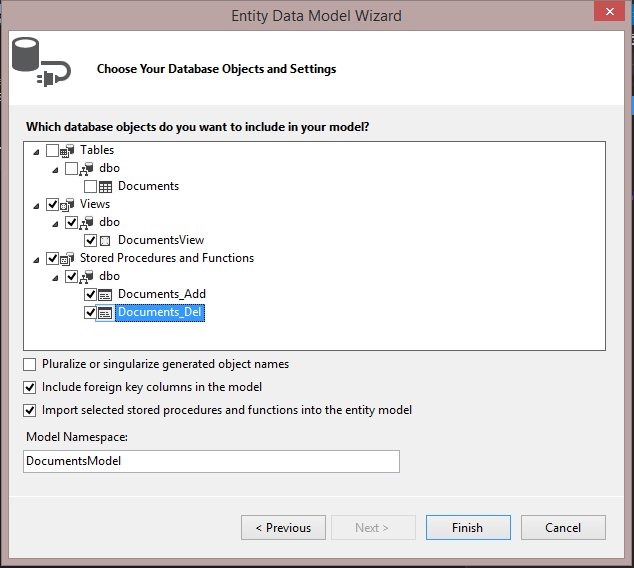Click the Documents_Add stored procedure icon
The height and width of the screenshot is (568, 634).
(x=105, y=294)
